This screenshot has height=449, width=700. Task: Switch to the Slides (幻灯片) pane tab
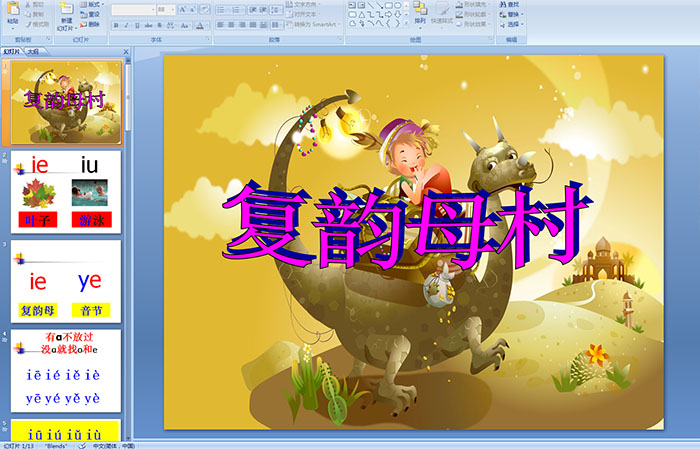click(x=12, y=52)
